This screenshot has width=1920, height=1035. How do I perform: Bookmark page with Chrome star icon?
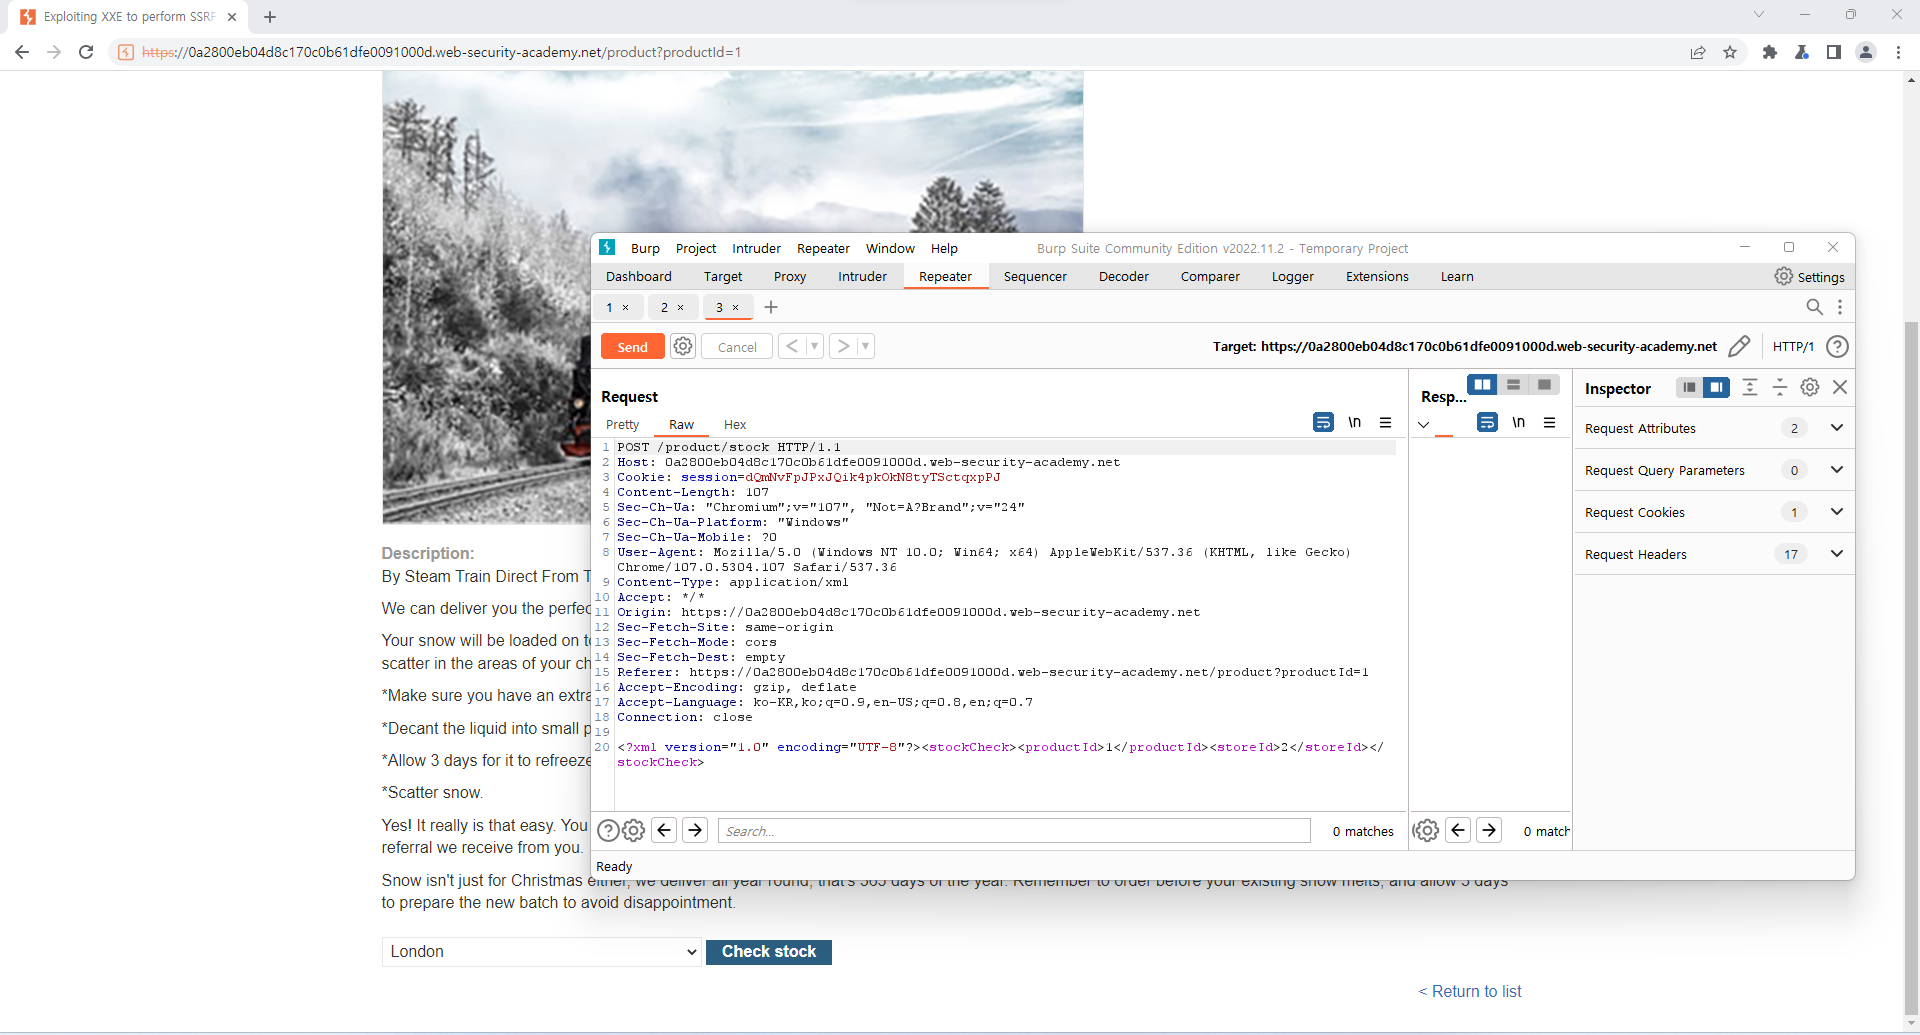point(1730,52)
